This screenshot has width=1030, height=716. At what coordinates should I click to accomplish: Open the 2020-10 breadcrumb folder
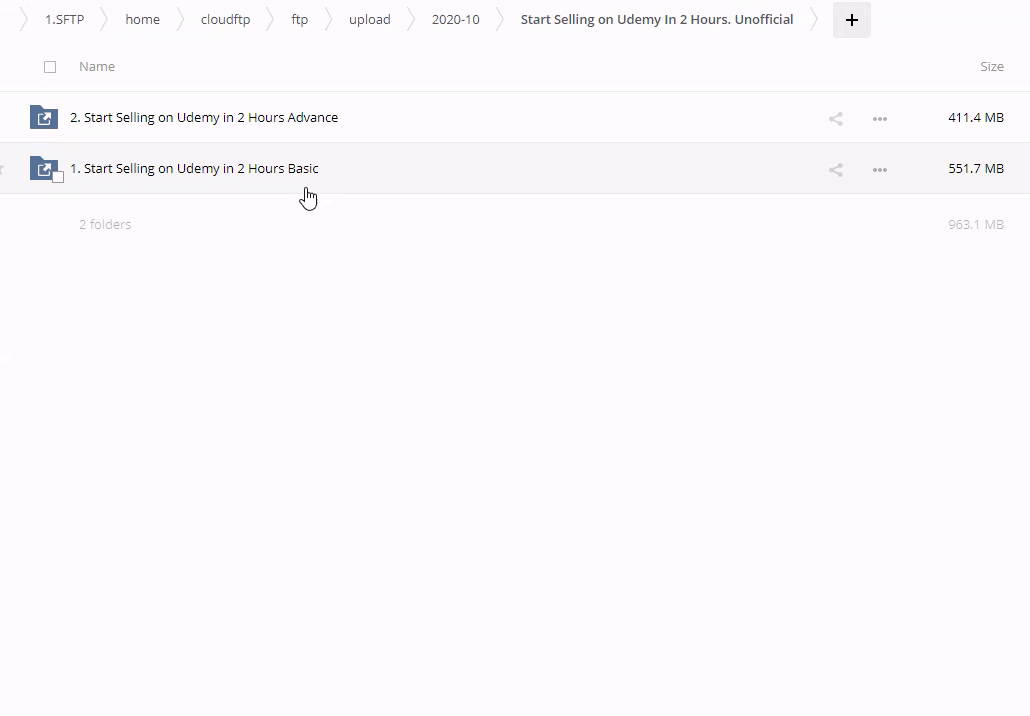(x=455, y=20)
